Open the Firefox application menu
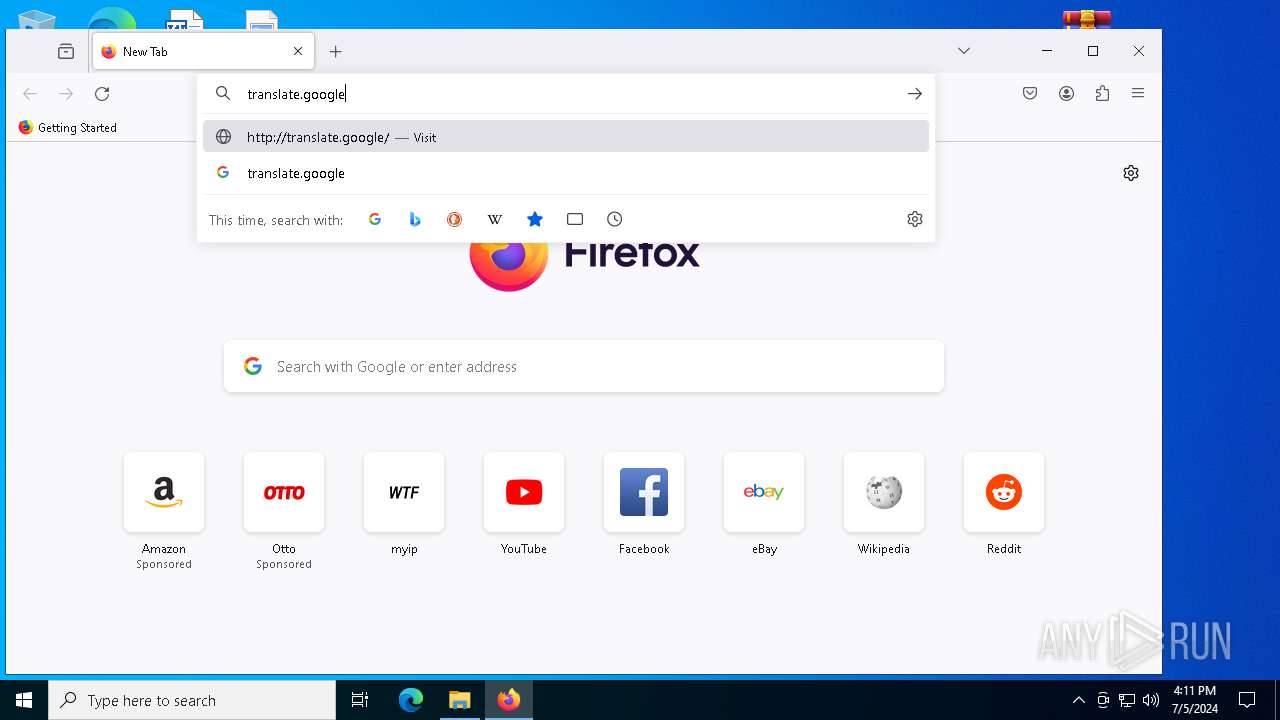Viewport: 1280px width, 720px height. click(1138, 94)
